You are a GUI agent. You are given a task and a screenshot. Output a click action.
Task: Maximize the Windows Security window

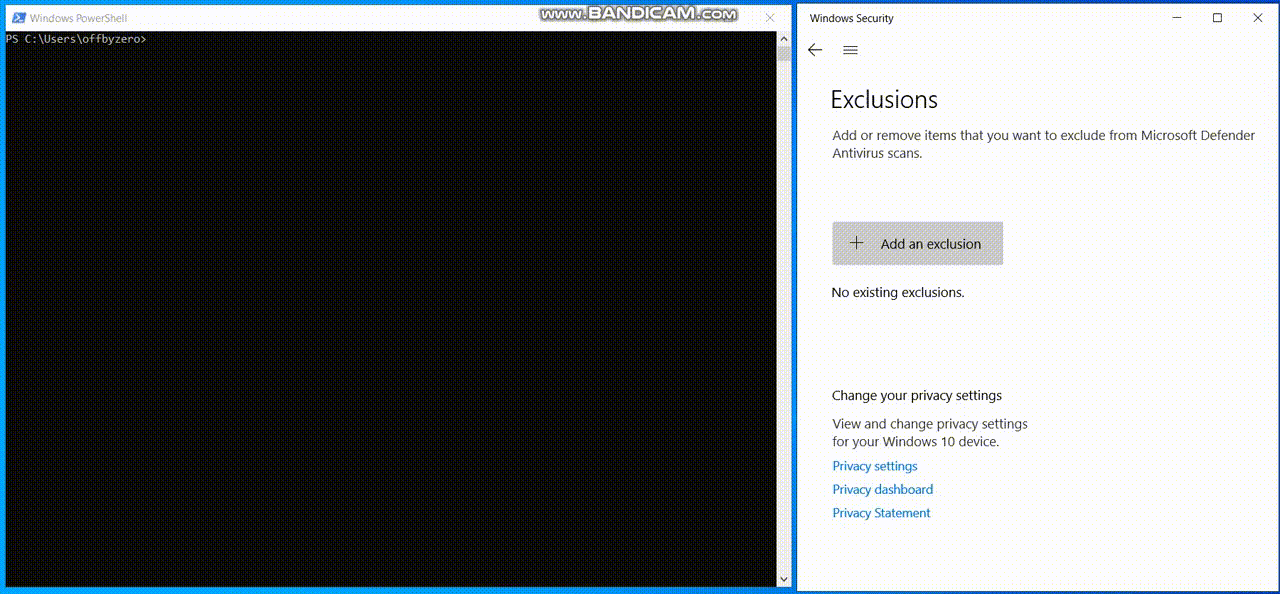click(x=1217, y=18)
